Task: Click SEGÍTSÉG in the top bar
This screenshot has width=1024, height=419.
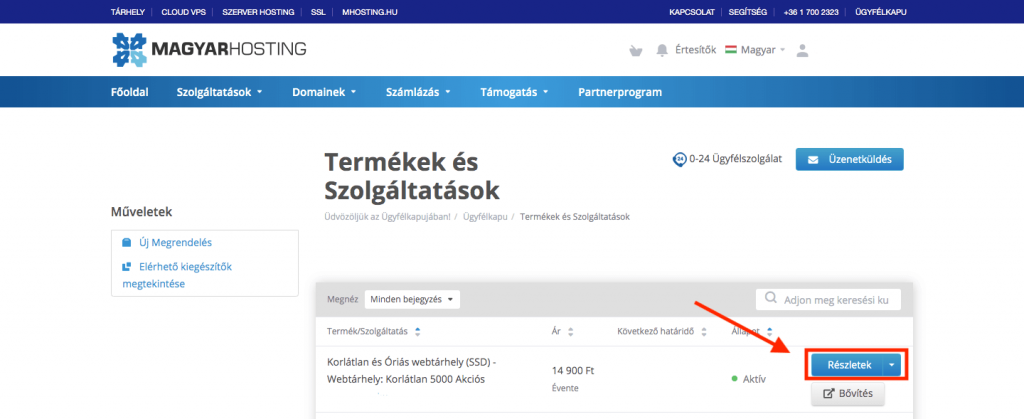Action: coord(748,12)
